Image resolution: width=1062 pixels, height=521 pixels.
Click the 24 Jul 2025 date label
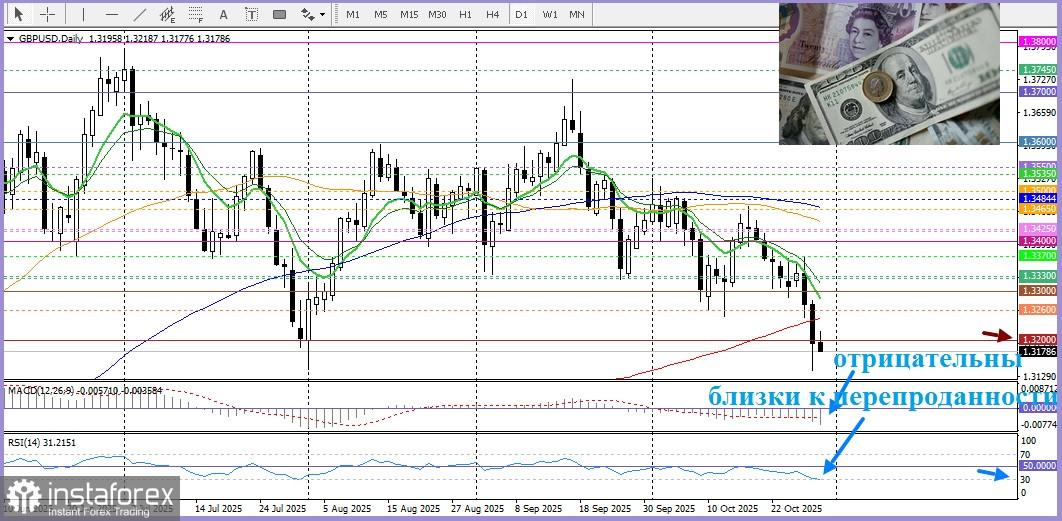(x=283, y=507)
